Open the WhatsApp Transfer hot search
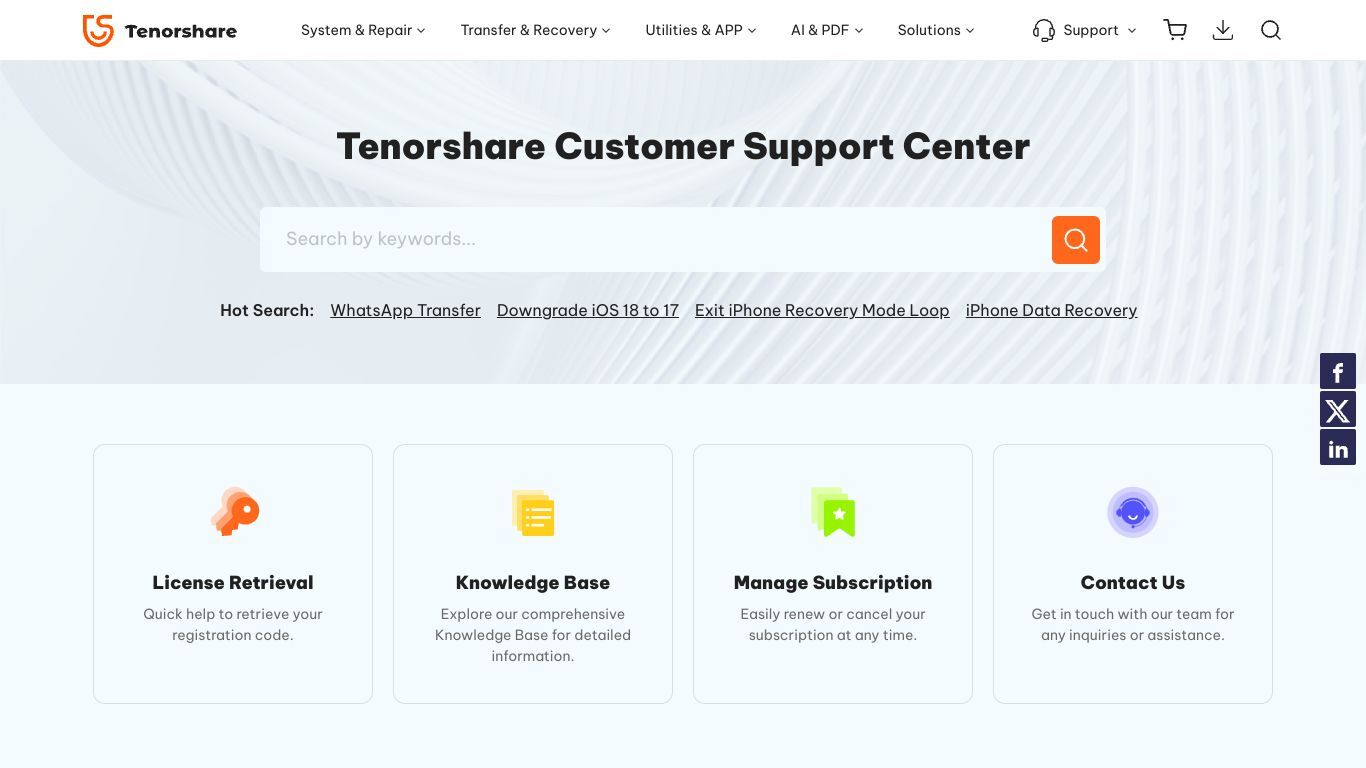The width and height of the screenshot is (1366, 768). [x=405, y=310]
